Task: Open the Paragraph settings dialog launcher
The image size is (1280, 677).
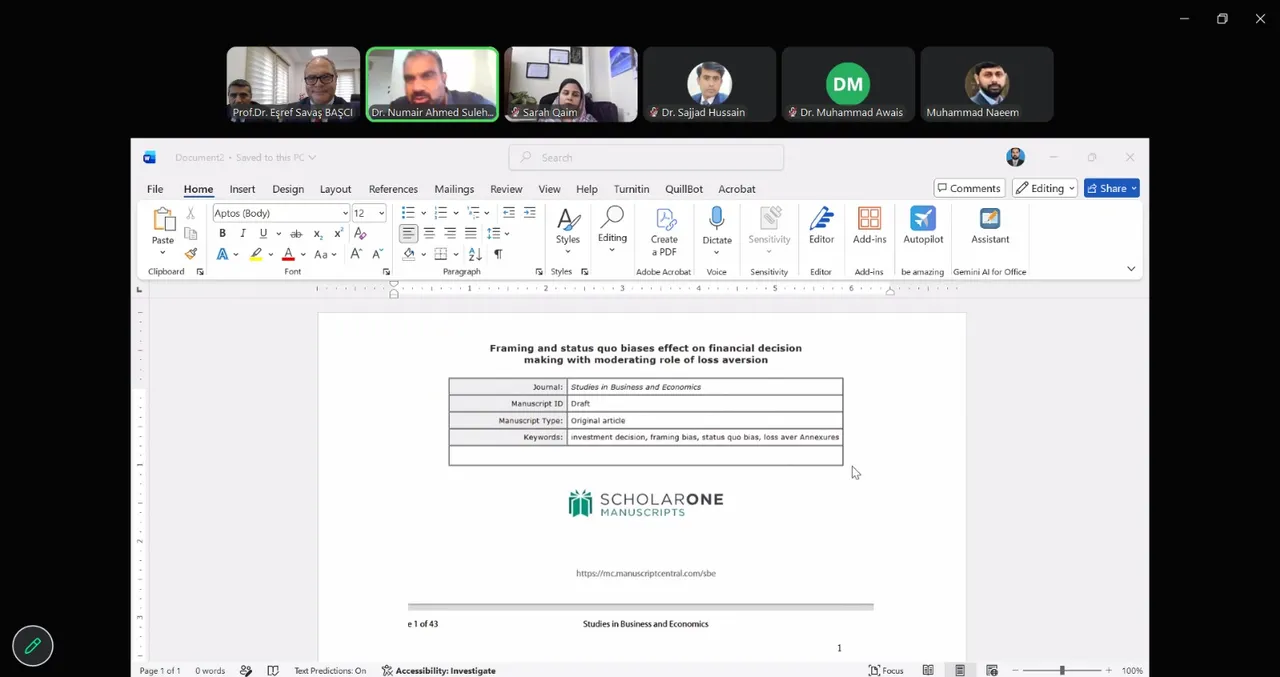Action: (x=539, y=272)
